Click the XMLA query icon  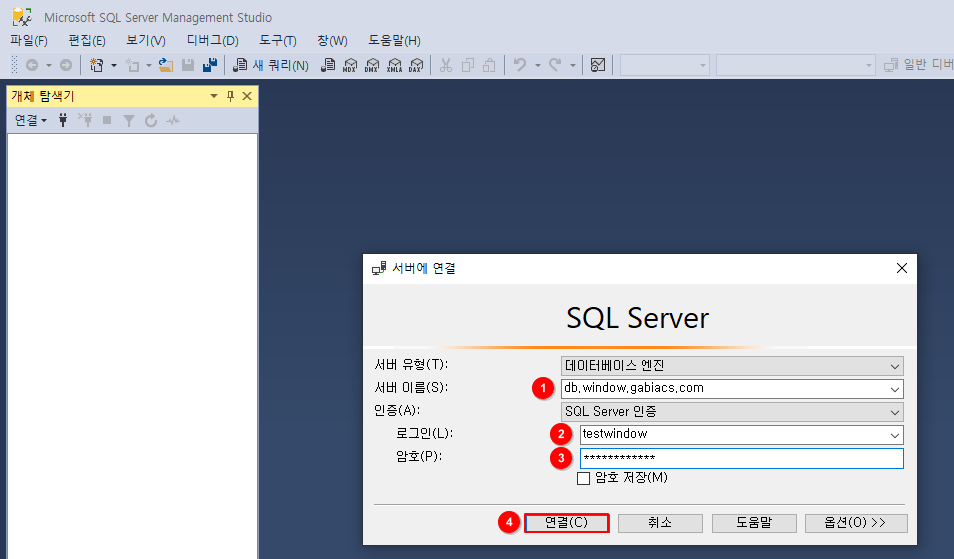(x=394, y=65)
